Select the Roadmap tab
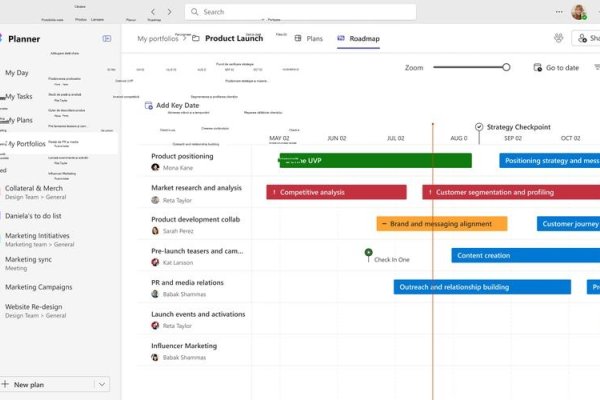 click(x=358, y=38)
